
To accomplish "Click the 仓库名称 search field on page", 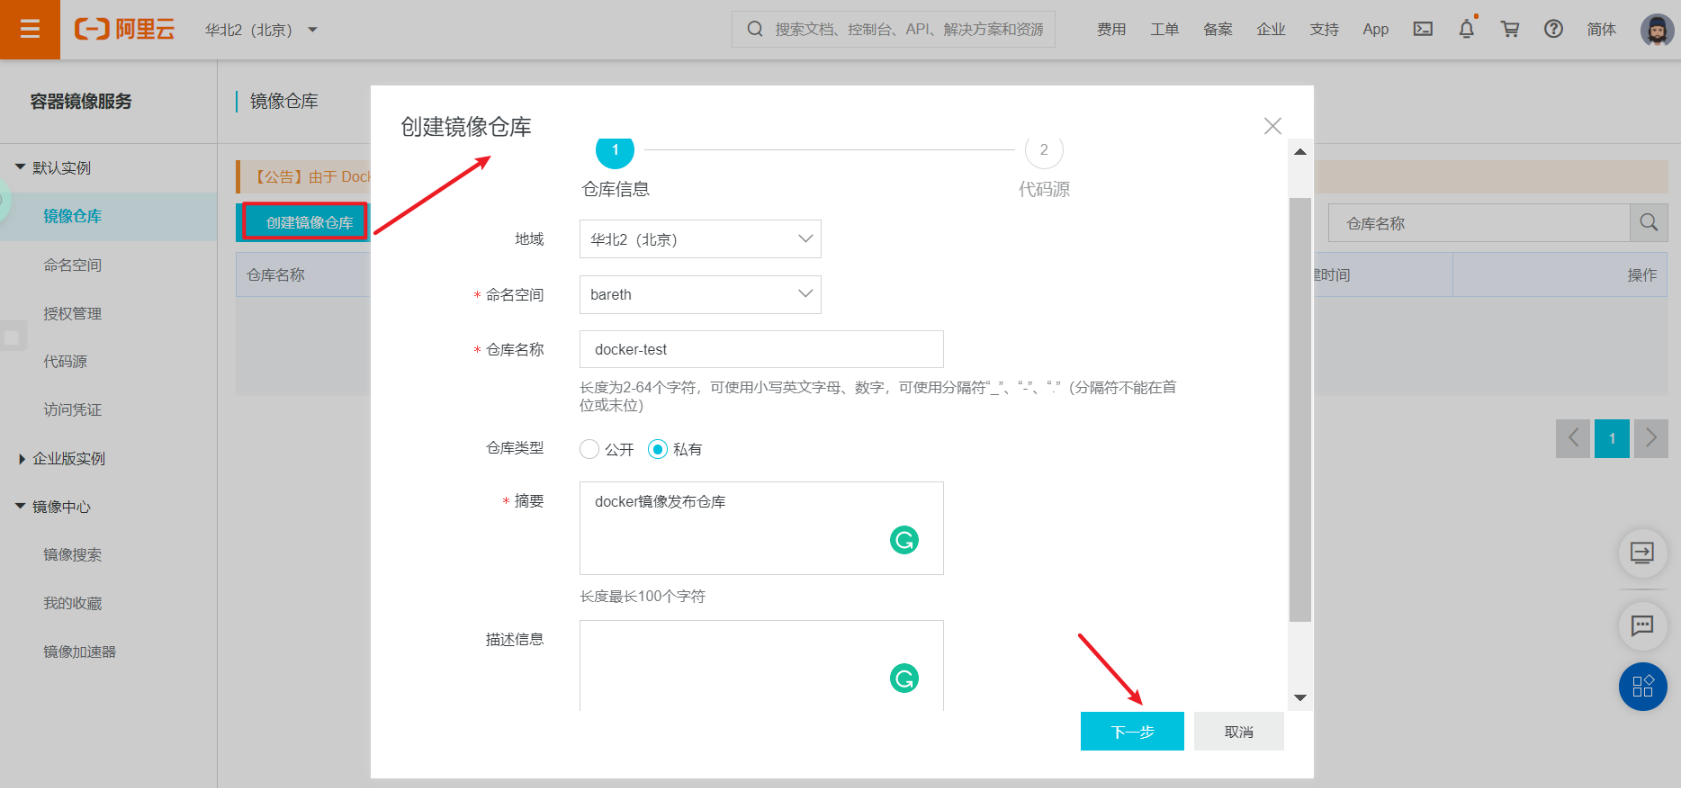I will pyautogui.click(x=1479, y=223).
